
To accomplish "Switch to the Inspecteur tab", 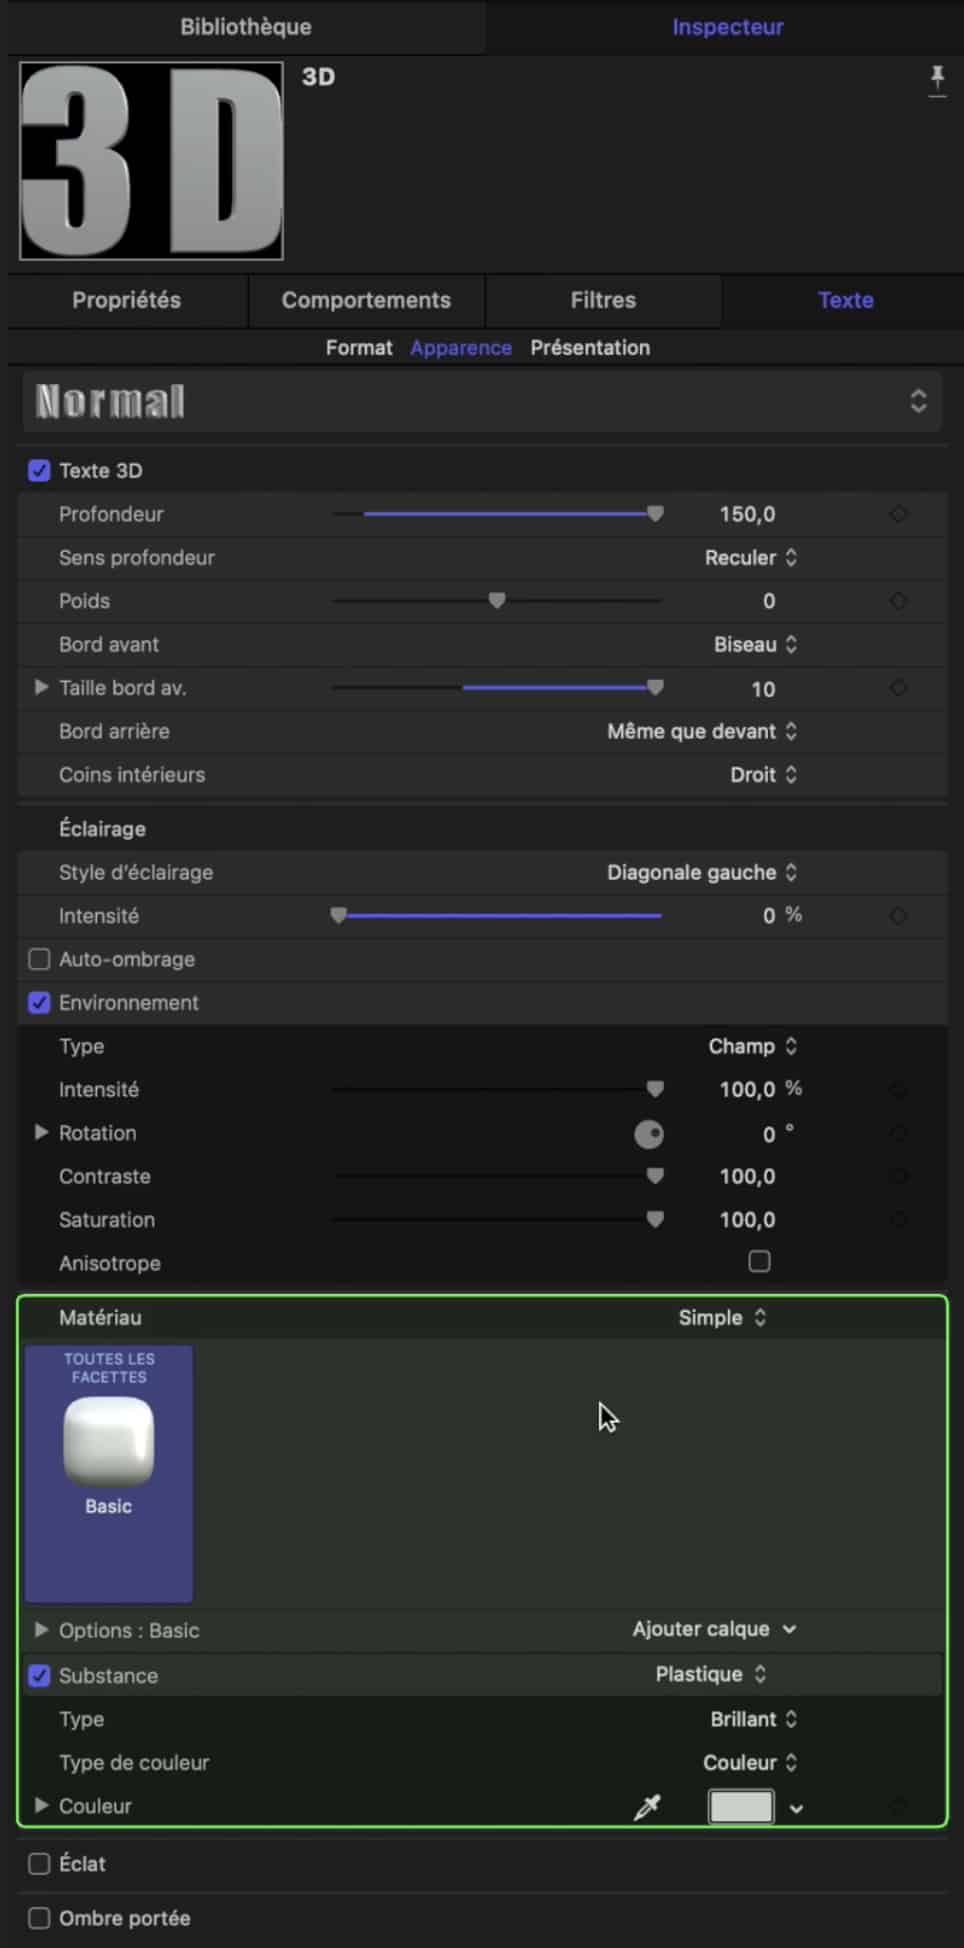I will 727,27.
